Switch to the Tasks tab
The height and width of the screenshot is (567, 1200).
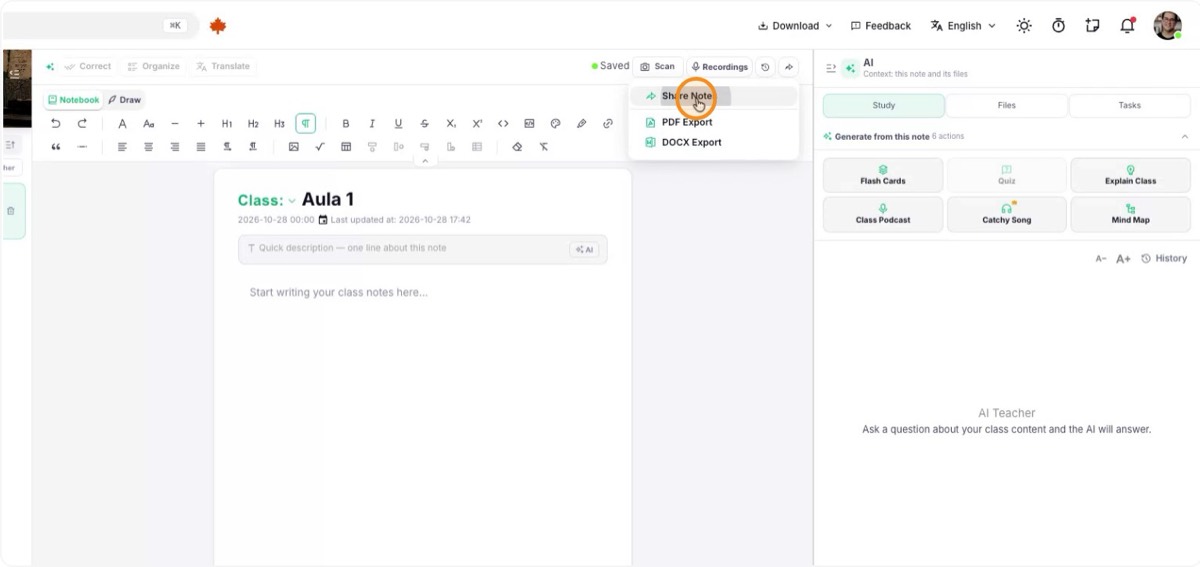pyautogui.click(x=1130, y=105)
